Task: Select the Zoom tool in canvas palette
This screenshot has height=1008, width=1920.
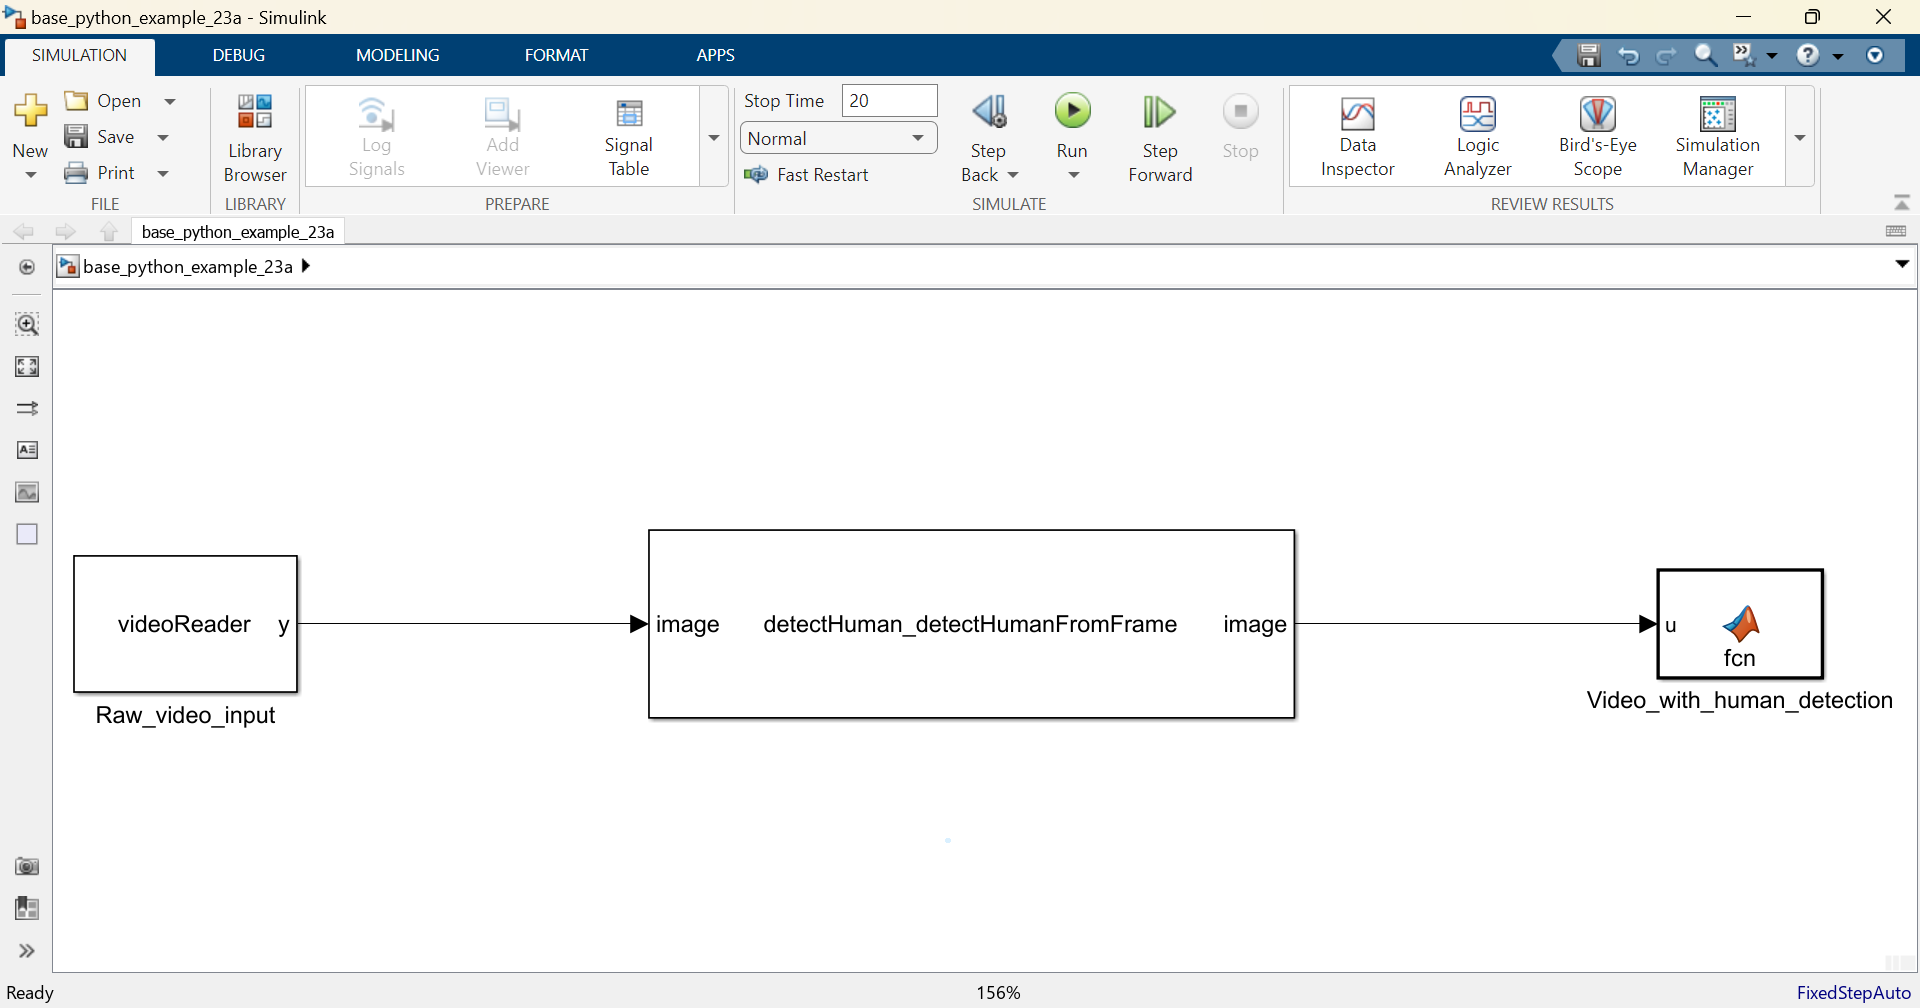Action: coord(27,324)
